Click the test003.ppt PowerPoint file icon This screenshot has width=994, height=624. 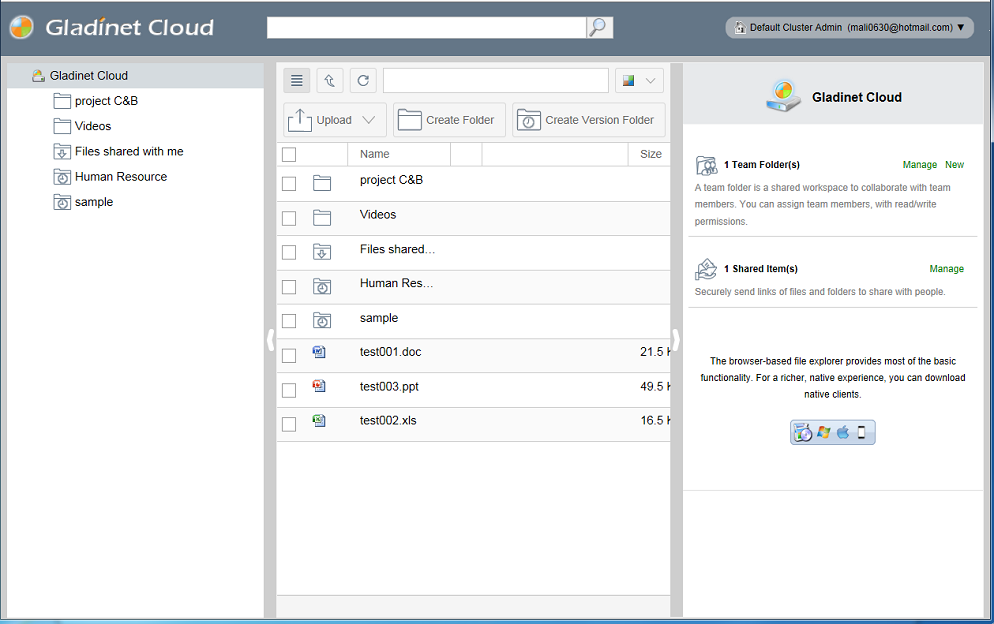click(320, 386)
